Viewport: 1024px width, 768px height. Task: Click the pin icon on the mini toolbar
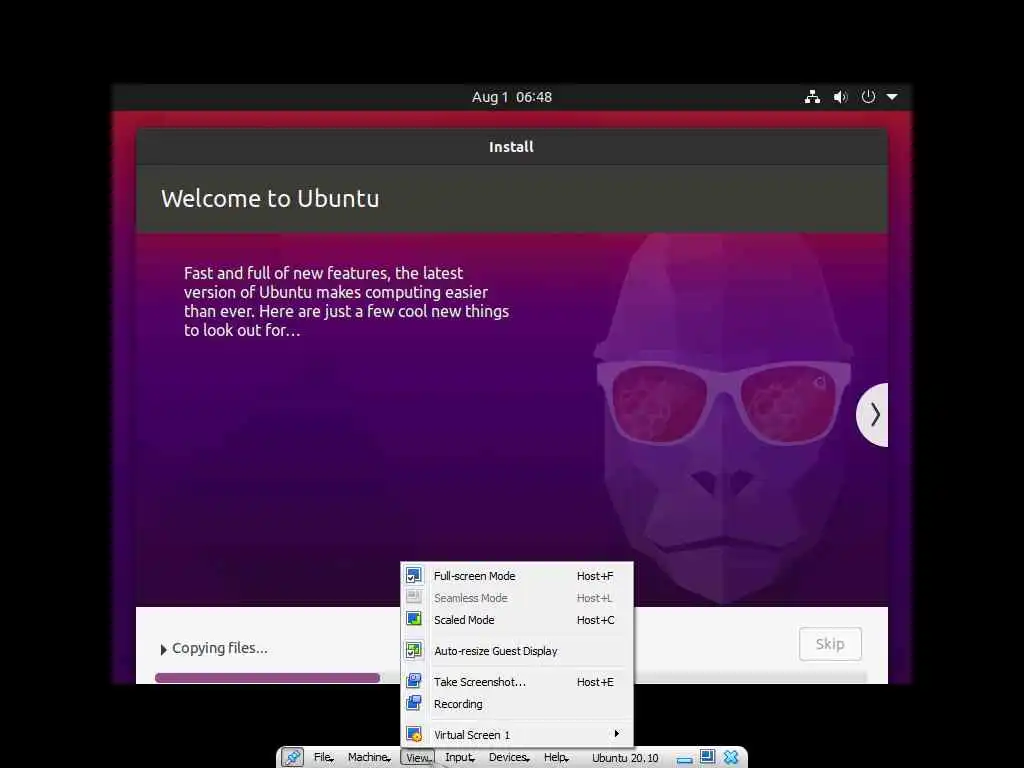[x=292, y=757]
